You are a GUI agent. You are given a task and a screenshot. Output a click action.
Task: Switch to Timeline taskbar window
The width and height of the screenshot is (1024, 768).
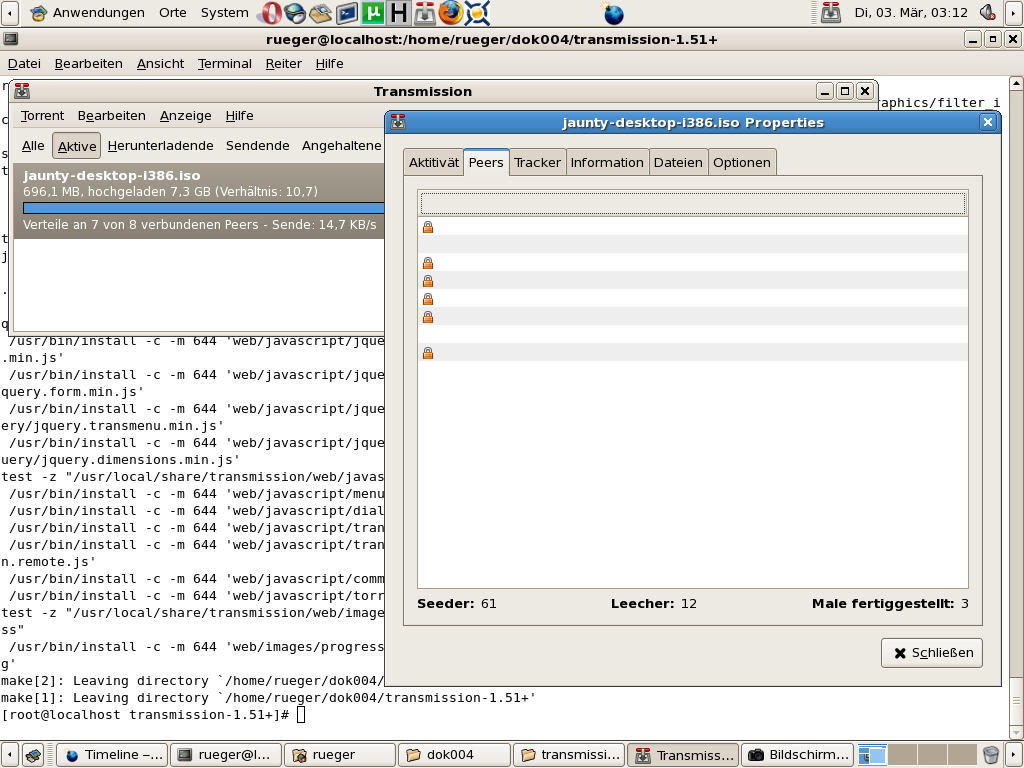tap(112, 755)
